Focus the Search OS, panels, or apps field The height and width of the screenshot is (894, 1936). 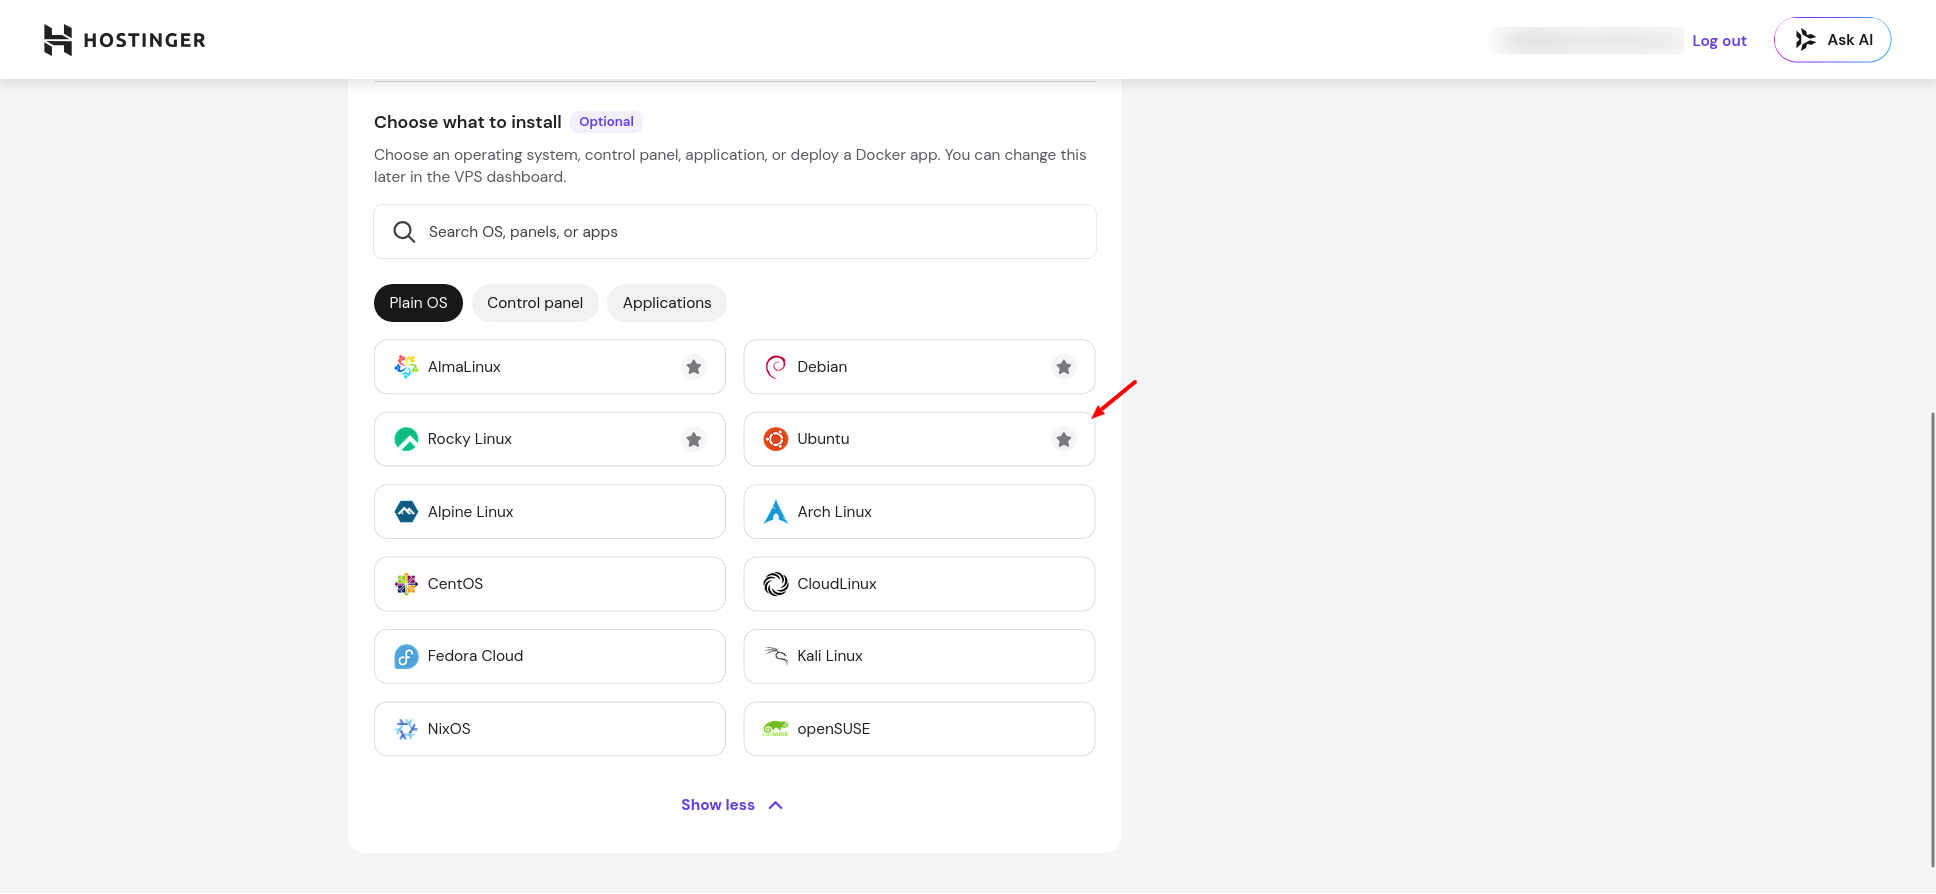[735, 232]
